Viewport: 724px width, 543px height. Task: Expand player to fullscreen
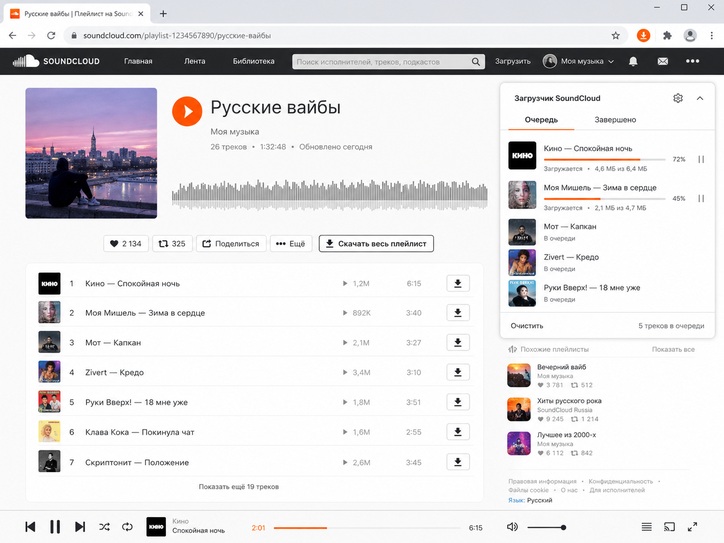[692, 527]
